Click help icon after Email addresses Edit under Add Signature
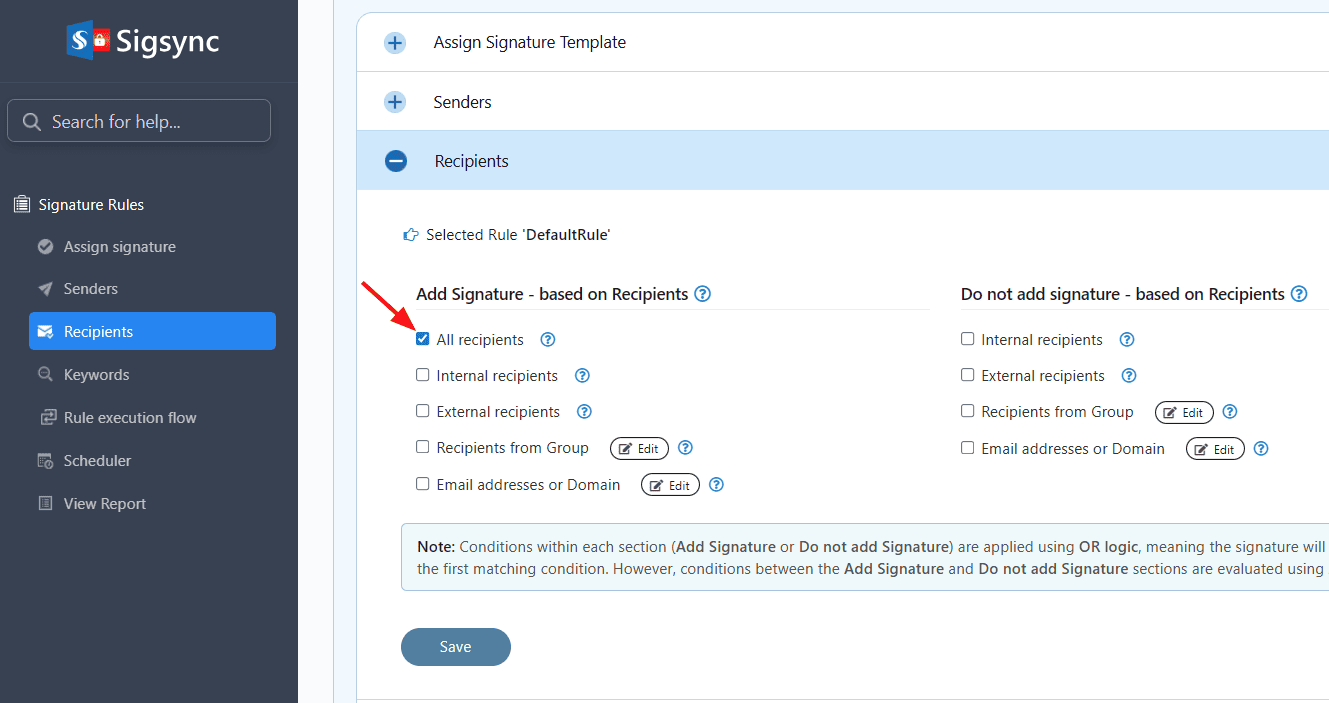Screen dimensions: 1329x703 [716, 485]
